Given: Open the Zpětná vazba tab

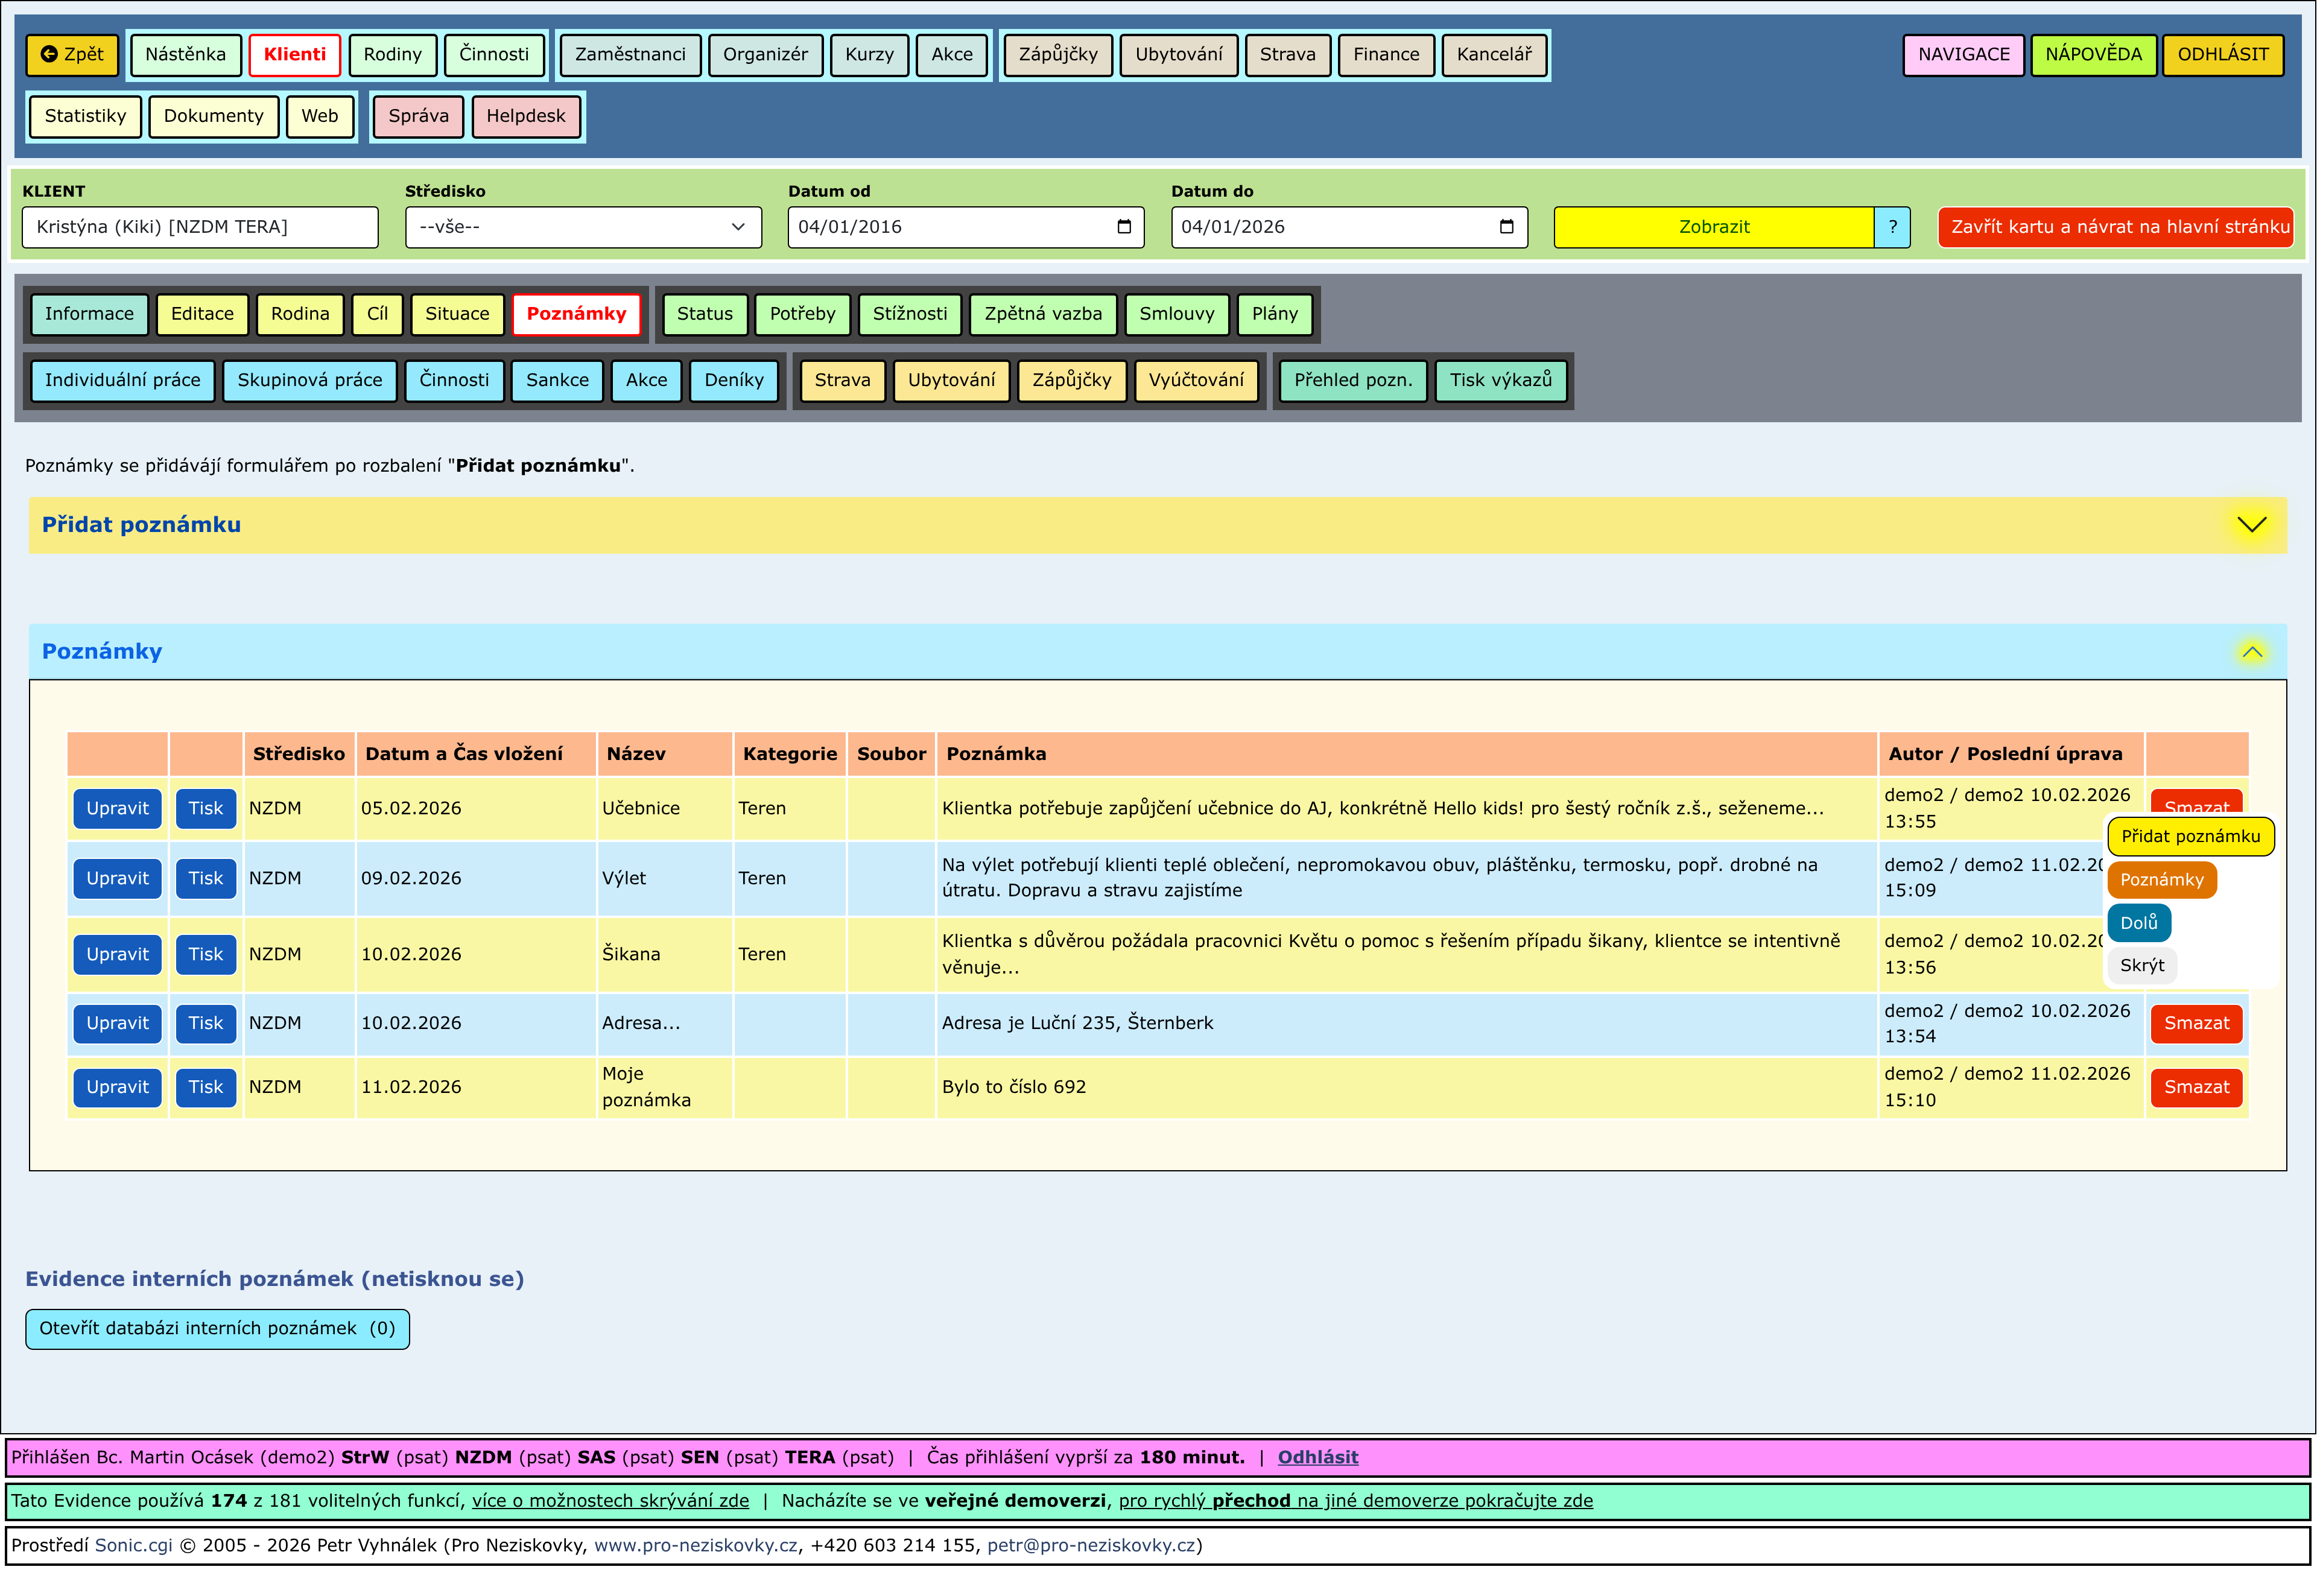Looking at the screenshot, I should pyautogui.click(x=1043, y=314).
